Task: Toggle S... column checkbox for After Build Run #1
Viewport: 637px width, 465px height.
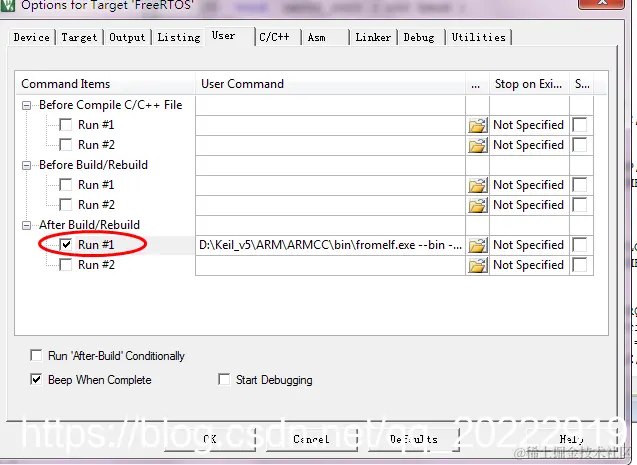Action: (x=580, y=245)
